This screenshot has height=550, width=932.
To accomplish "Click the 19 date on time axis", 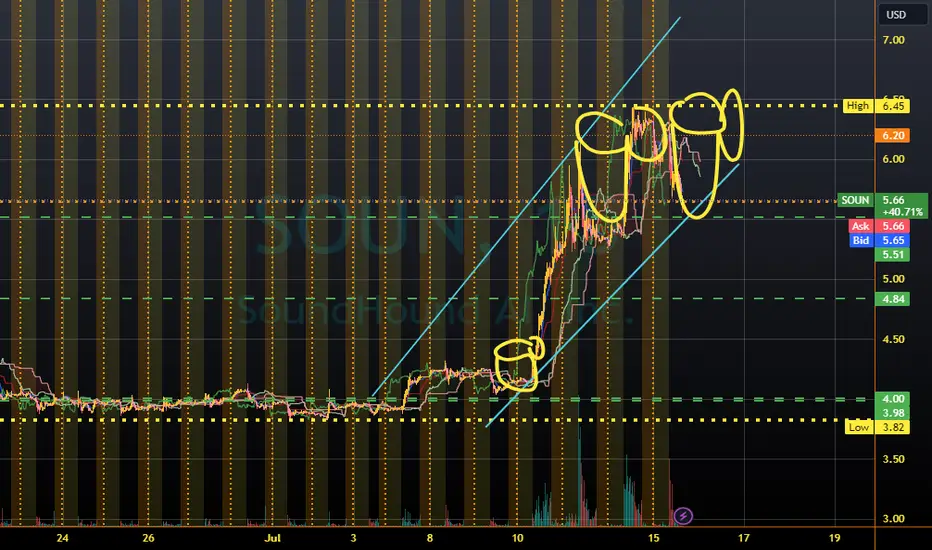I will (x=835, y=538).
